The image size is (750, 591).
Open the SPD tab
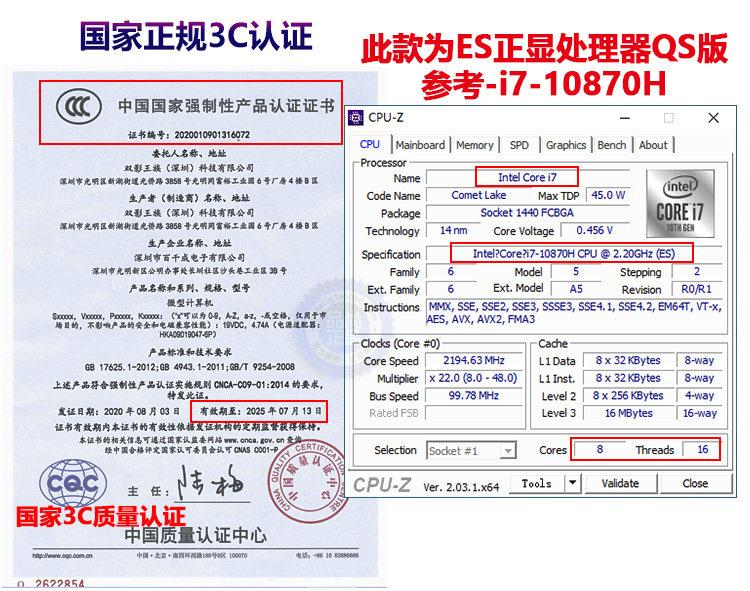click(519, 145)
